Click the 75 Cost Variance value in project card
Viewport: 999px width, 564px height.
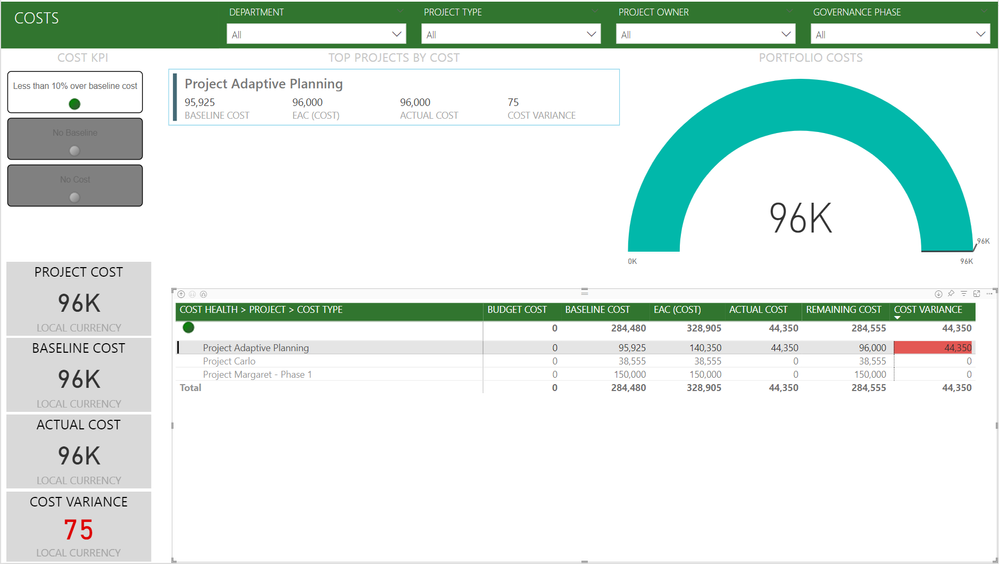click(x=513, y=102)
